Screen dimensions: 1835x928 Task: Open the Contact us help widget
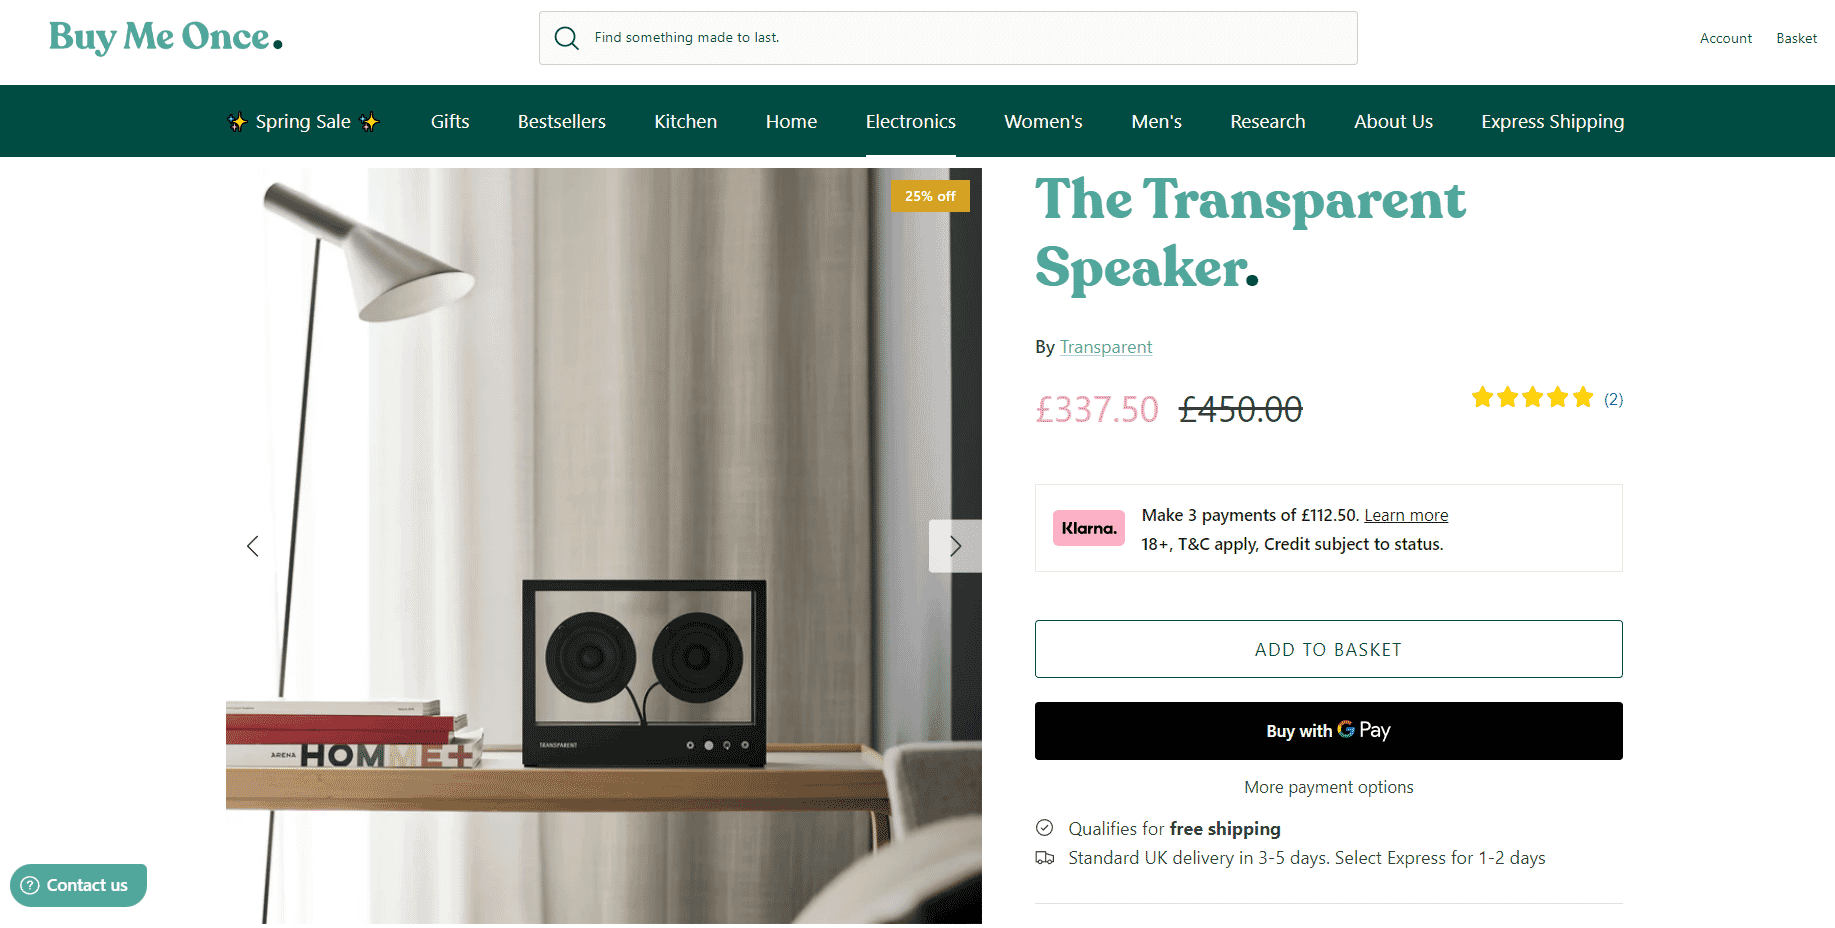pyautogui.click(x=78, y=885)
